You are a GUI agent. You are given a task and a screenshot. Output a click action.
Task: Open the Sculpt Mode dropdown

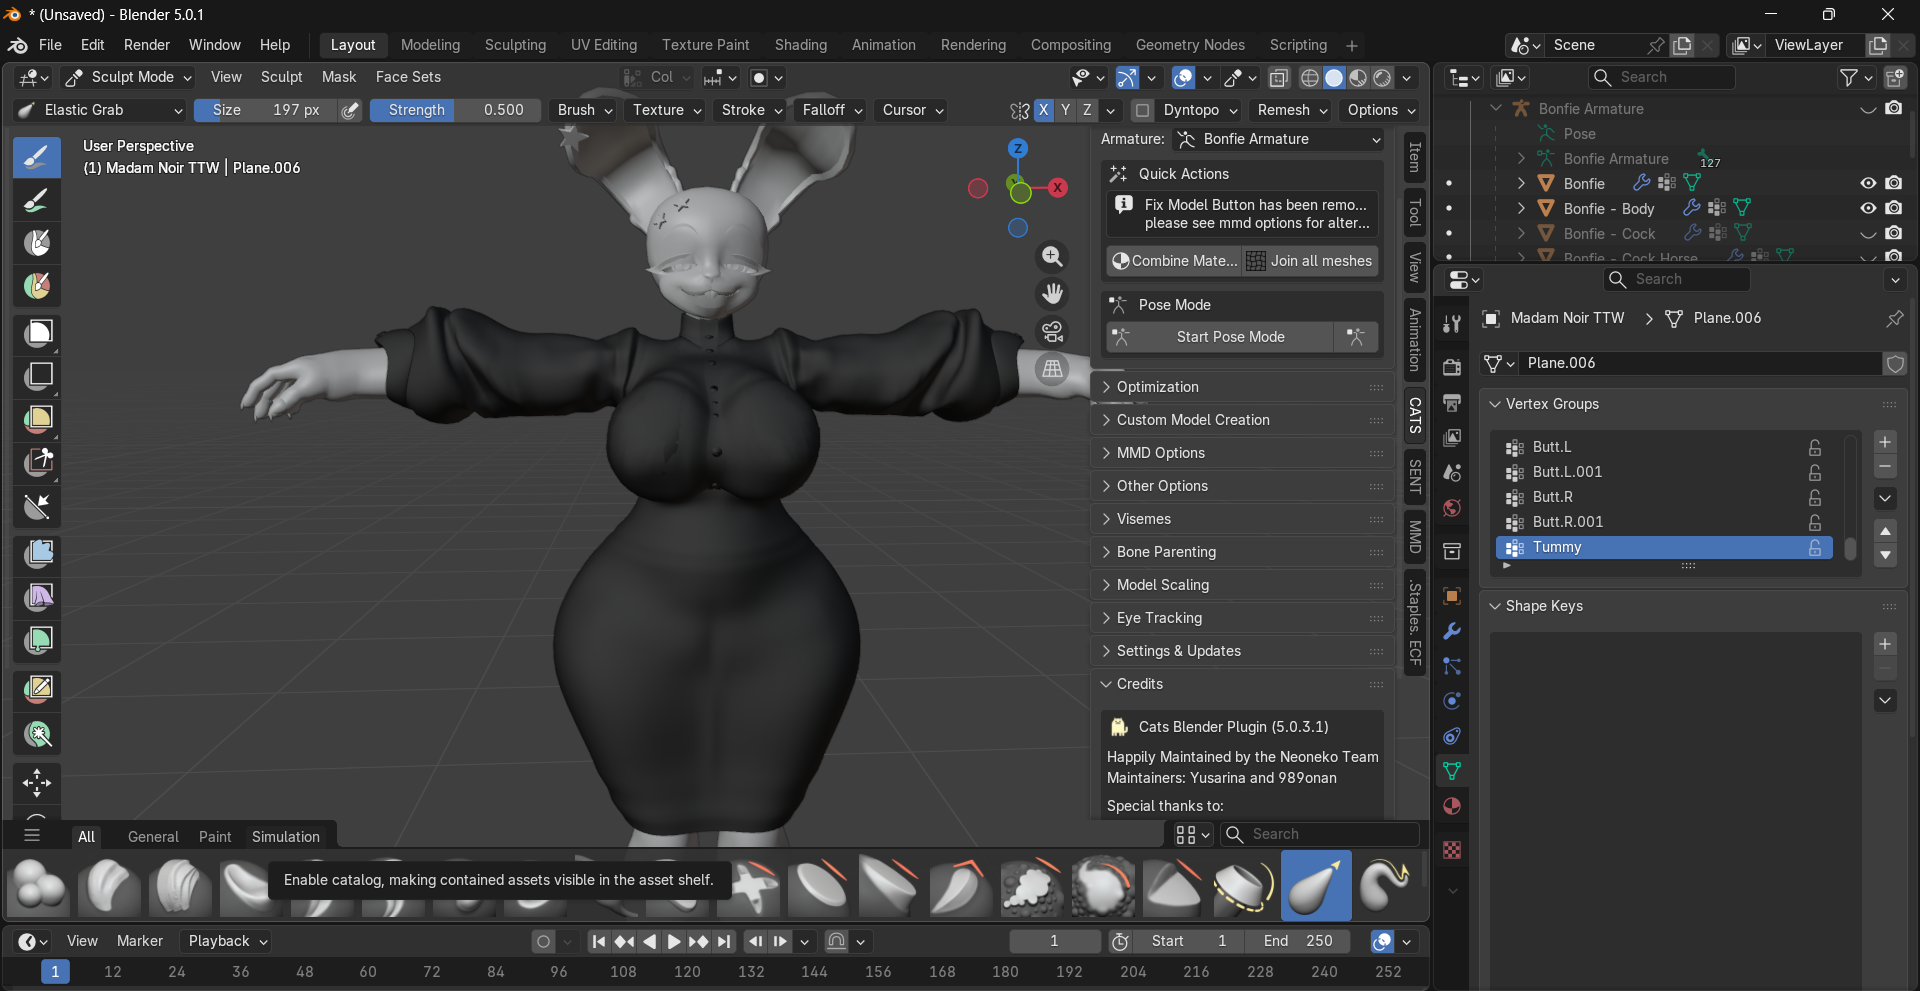tap(128, 77)
